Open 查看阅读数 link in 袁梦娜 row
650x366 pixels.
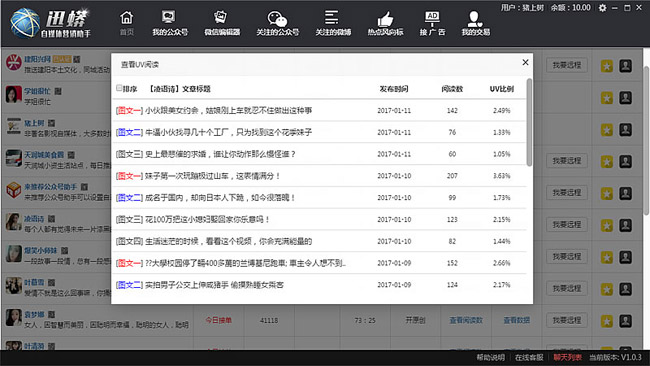pos(466,320)
